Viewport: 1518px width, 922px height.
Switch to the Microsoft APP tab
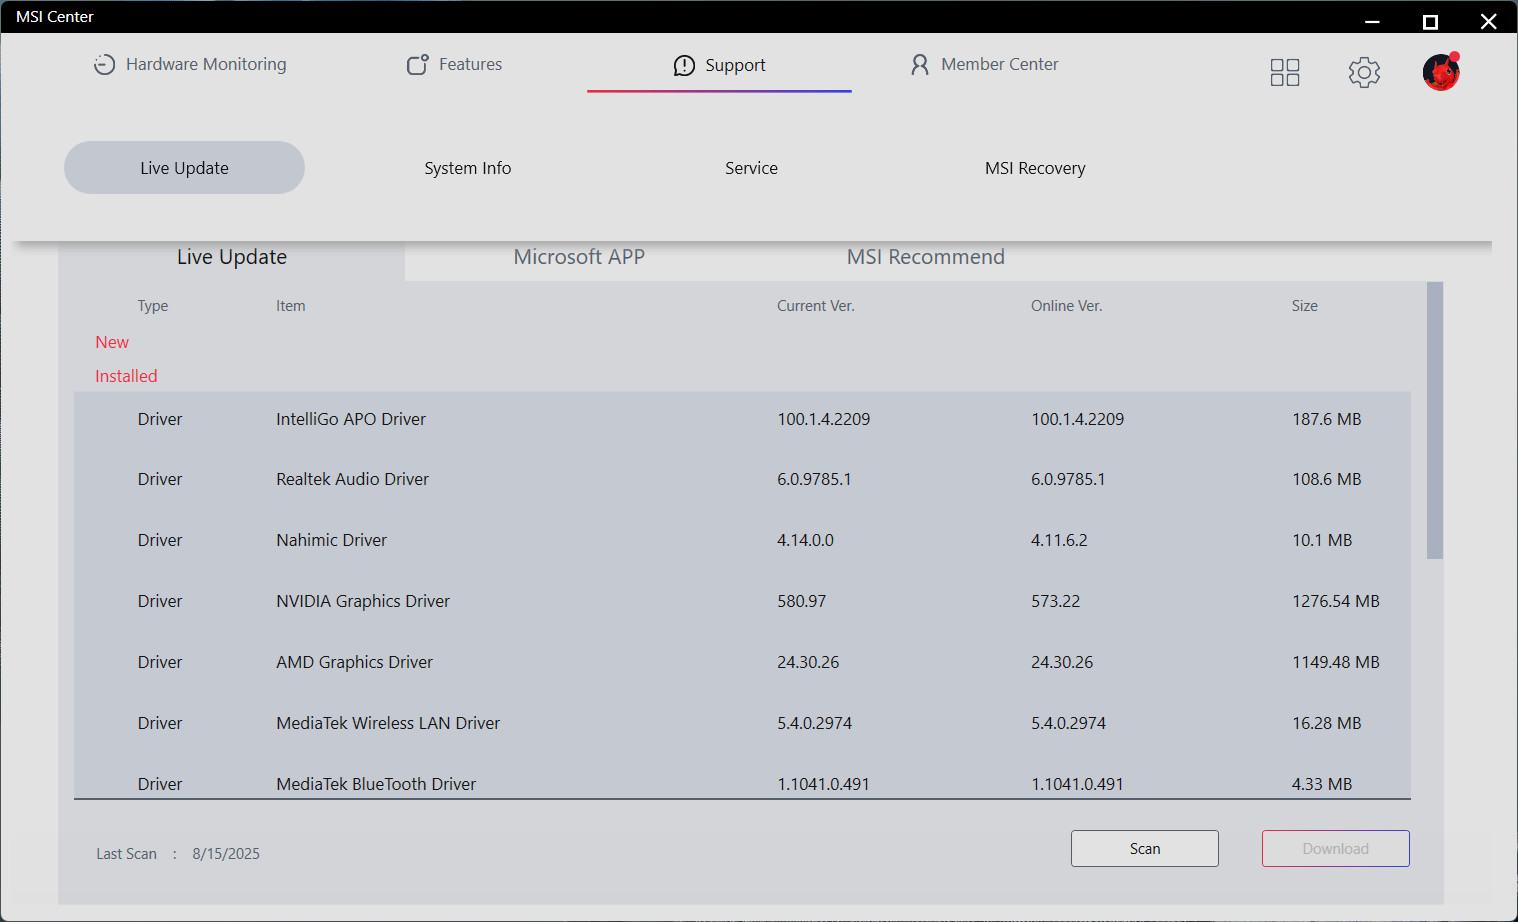point(579,257)
